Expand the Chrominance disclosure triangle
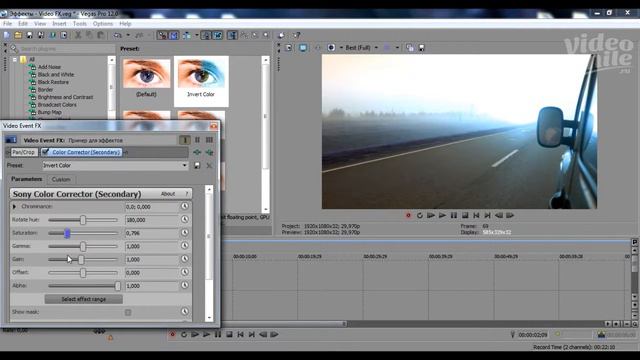640x360 pixels. click(x=14, y=207)
